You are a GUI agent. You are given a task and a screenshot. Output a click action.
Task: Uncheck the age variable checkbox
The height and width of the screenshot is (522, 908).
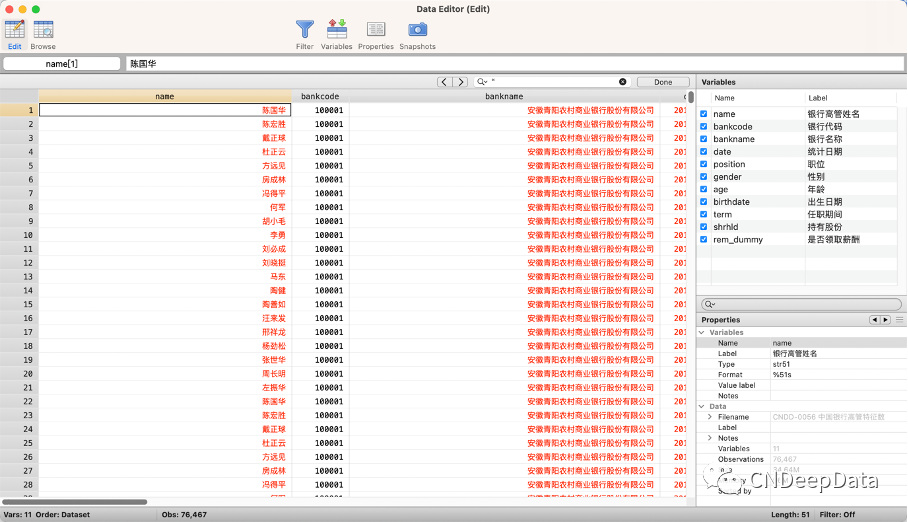click(x=704, y=189)
